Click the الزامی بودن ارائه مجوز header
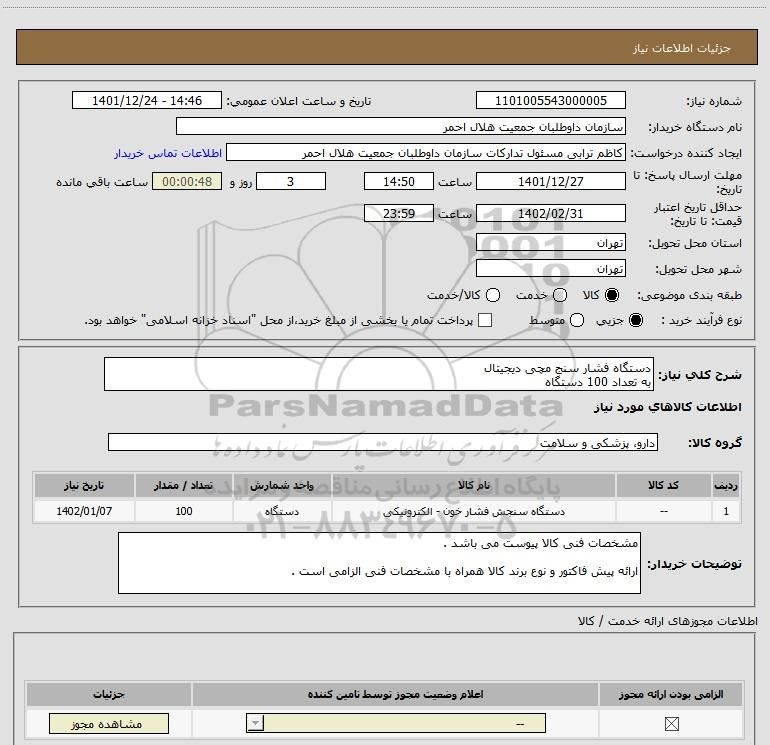 point(671,694)
